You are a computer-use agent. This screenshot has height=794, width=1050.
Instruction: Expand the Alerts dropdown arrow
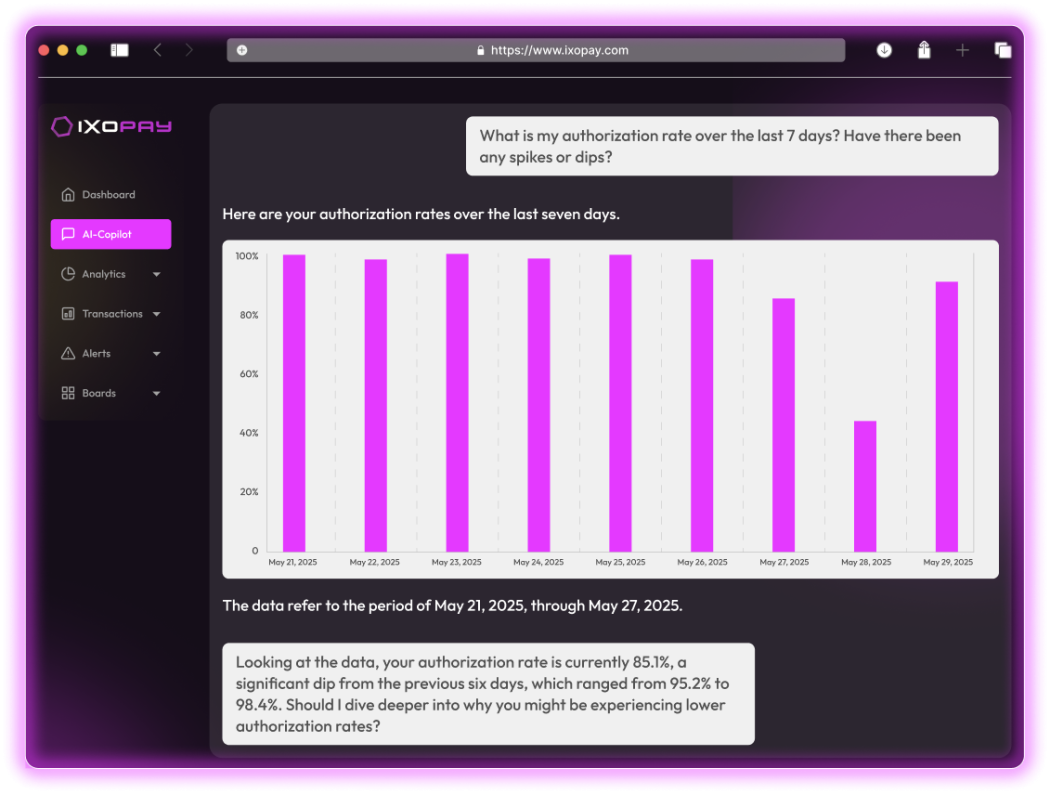coord(157,354)
